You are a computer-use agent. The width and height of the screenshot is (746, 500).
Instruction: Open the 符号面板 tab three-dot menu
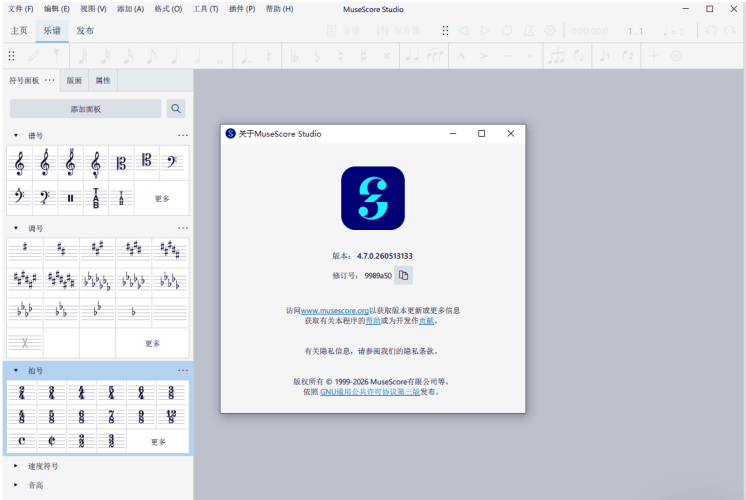tap(50, 80)
